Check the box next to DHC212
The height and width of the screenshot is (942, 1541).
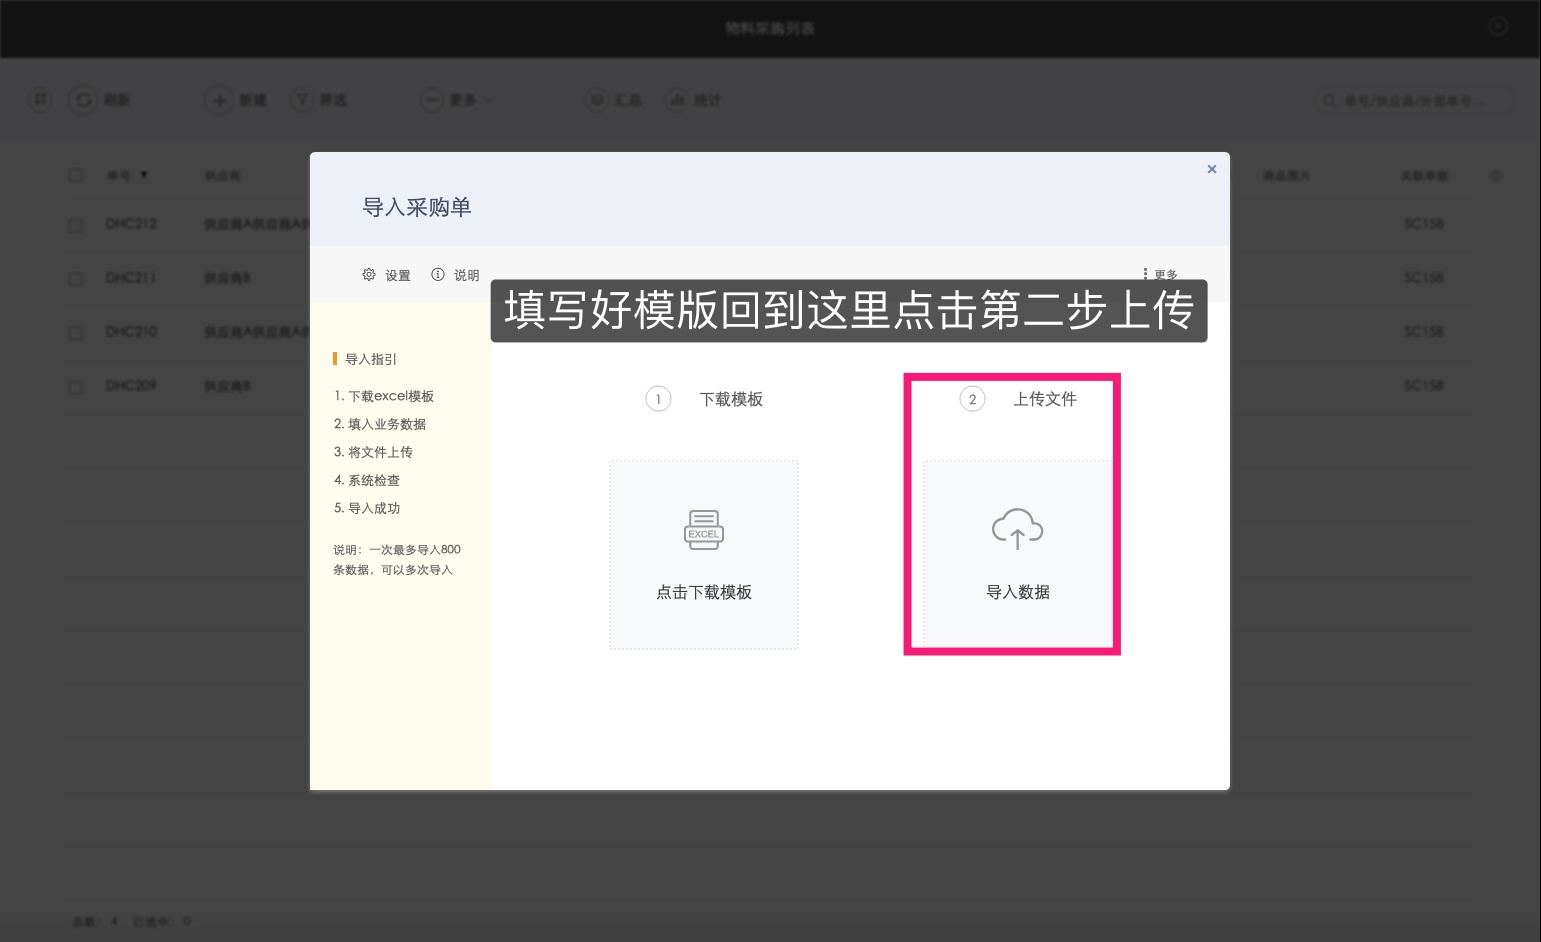pos(75,224)
